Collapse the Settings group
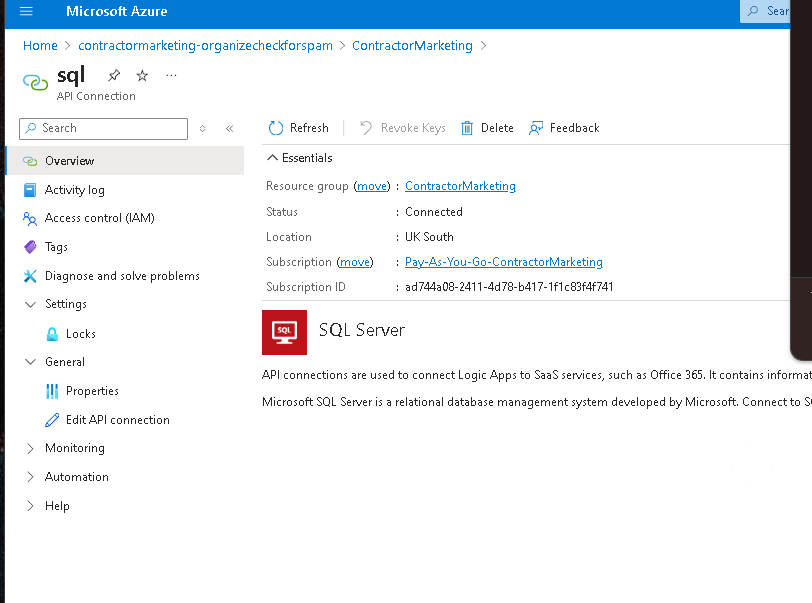 pyautogui.click(x=31, y=305)
